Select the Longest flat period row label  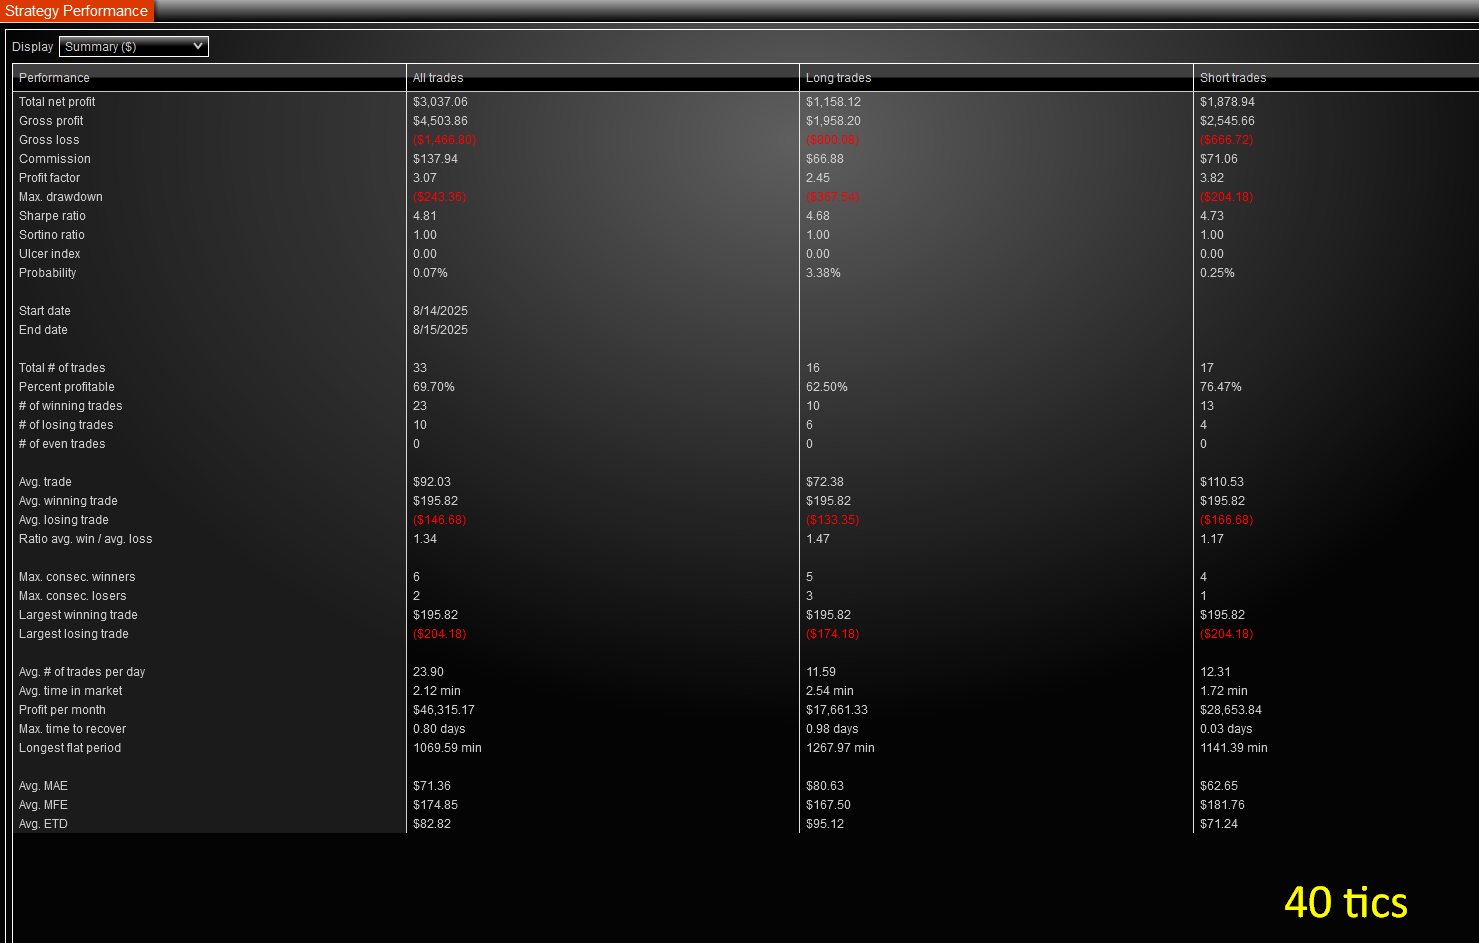click(x=69, y=748)
